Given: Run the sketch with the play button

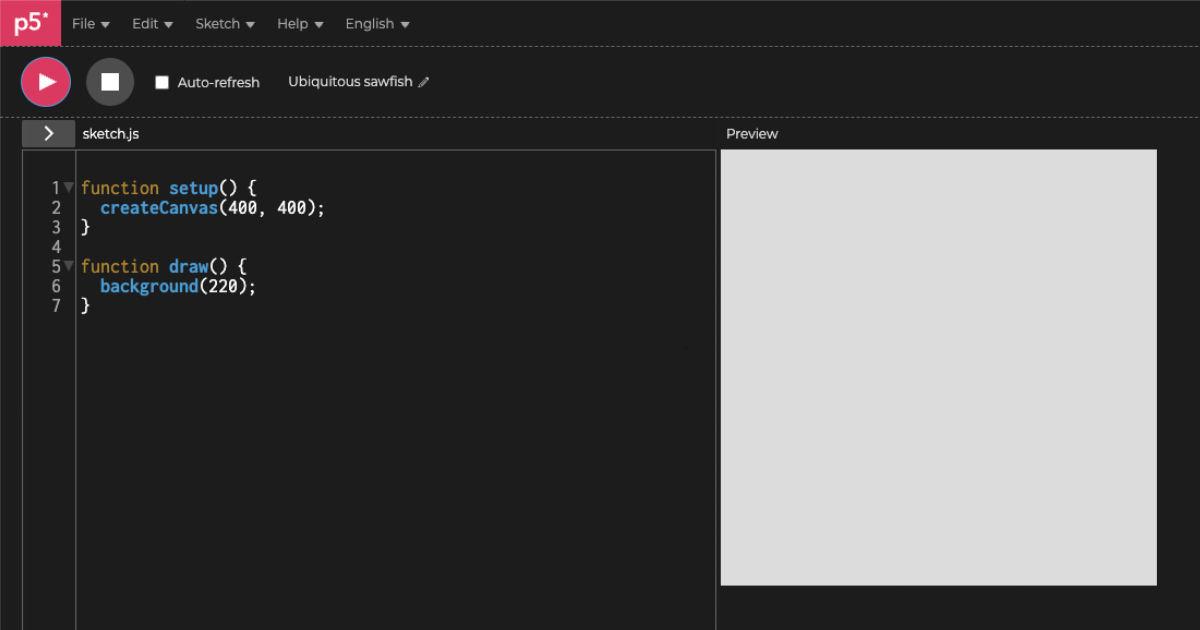Looking at the screenshot, I should pos(46,82).
